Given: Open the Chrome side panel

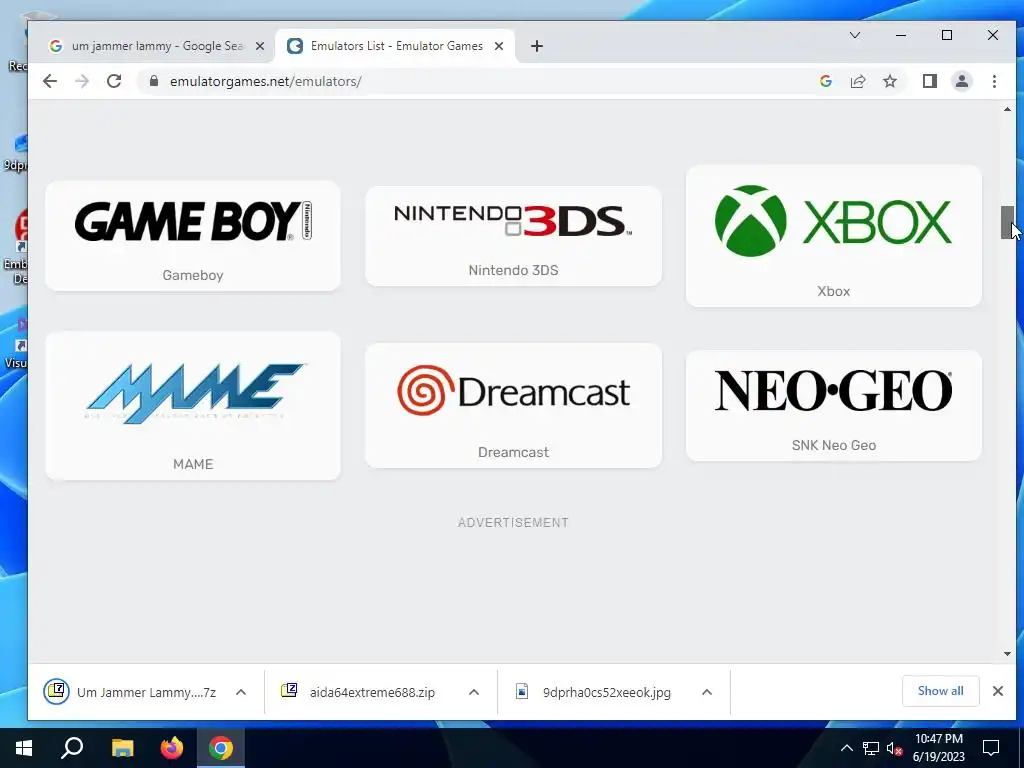Looking at the screenshot, I should (x=929, y=81).
